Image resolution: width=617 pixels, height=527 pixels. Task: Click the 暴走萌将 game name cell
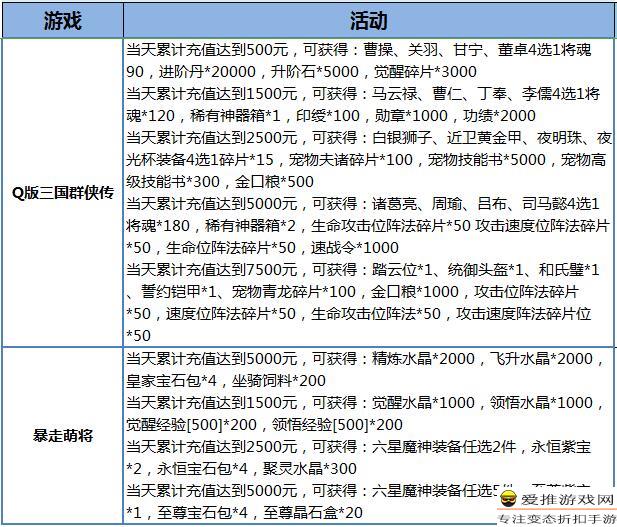point(63,436)
